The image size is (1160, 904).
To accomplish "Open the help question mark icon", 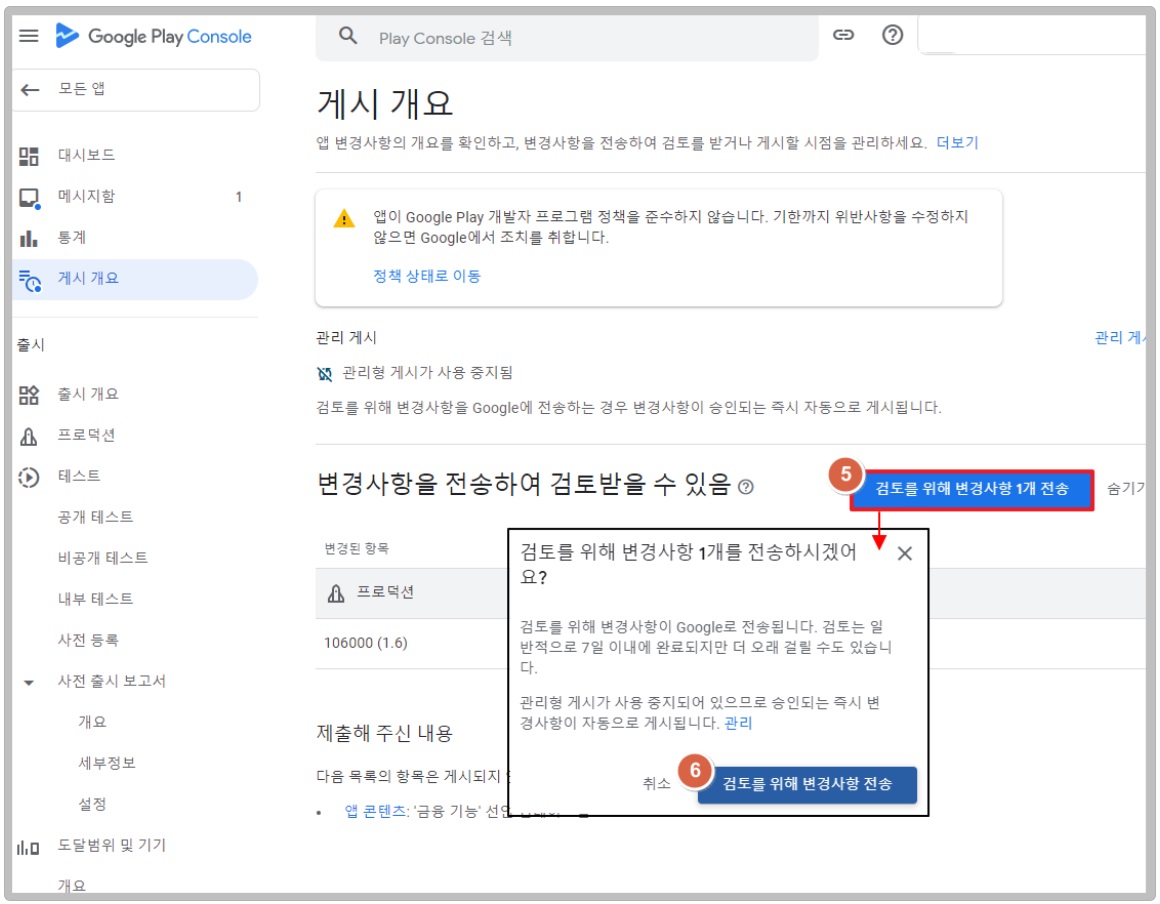I will [892, 35].
